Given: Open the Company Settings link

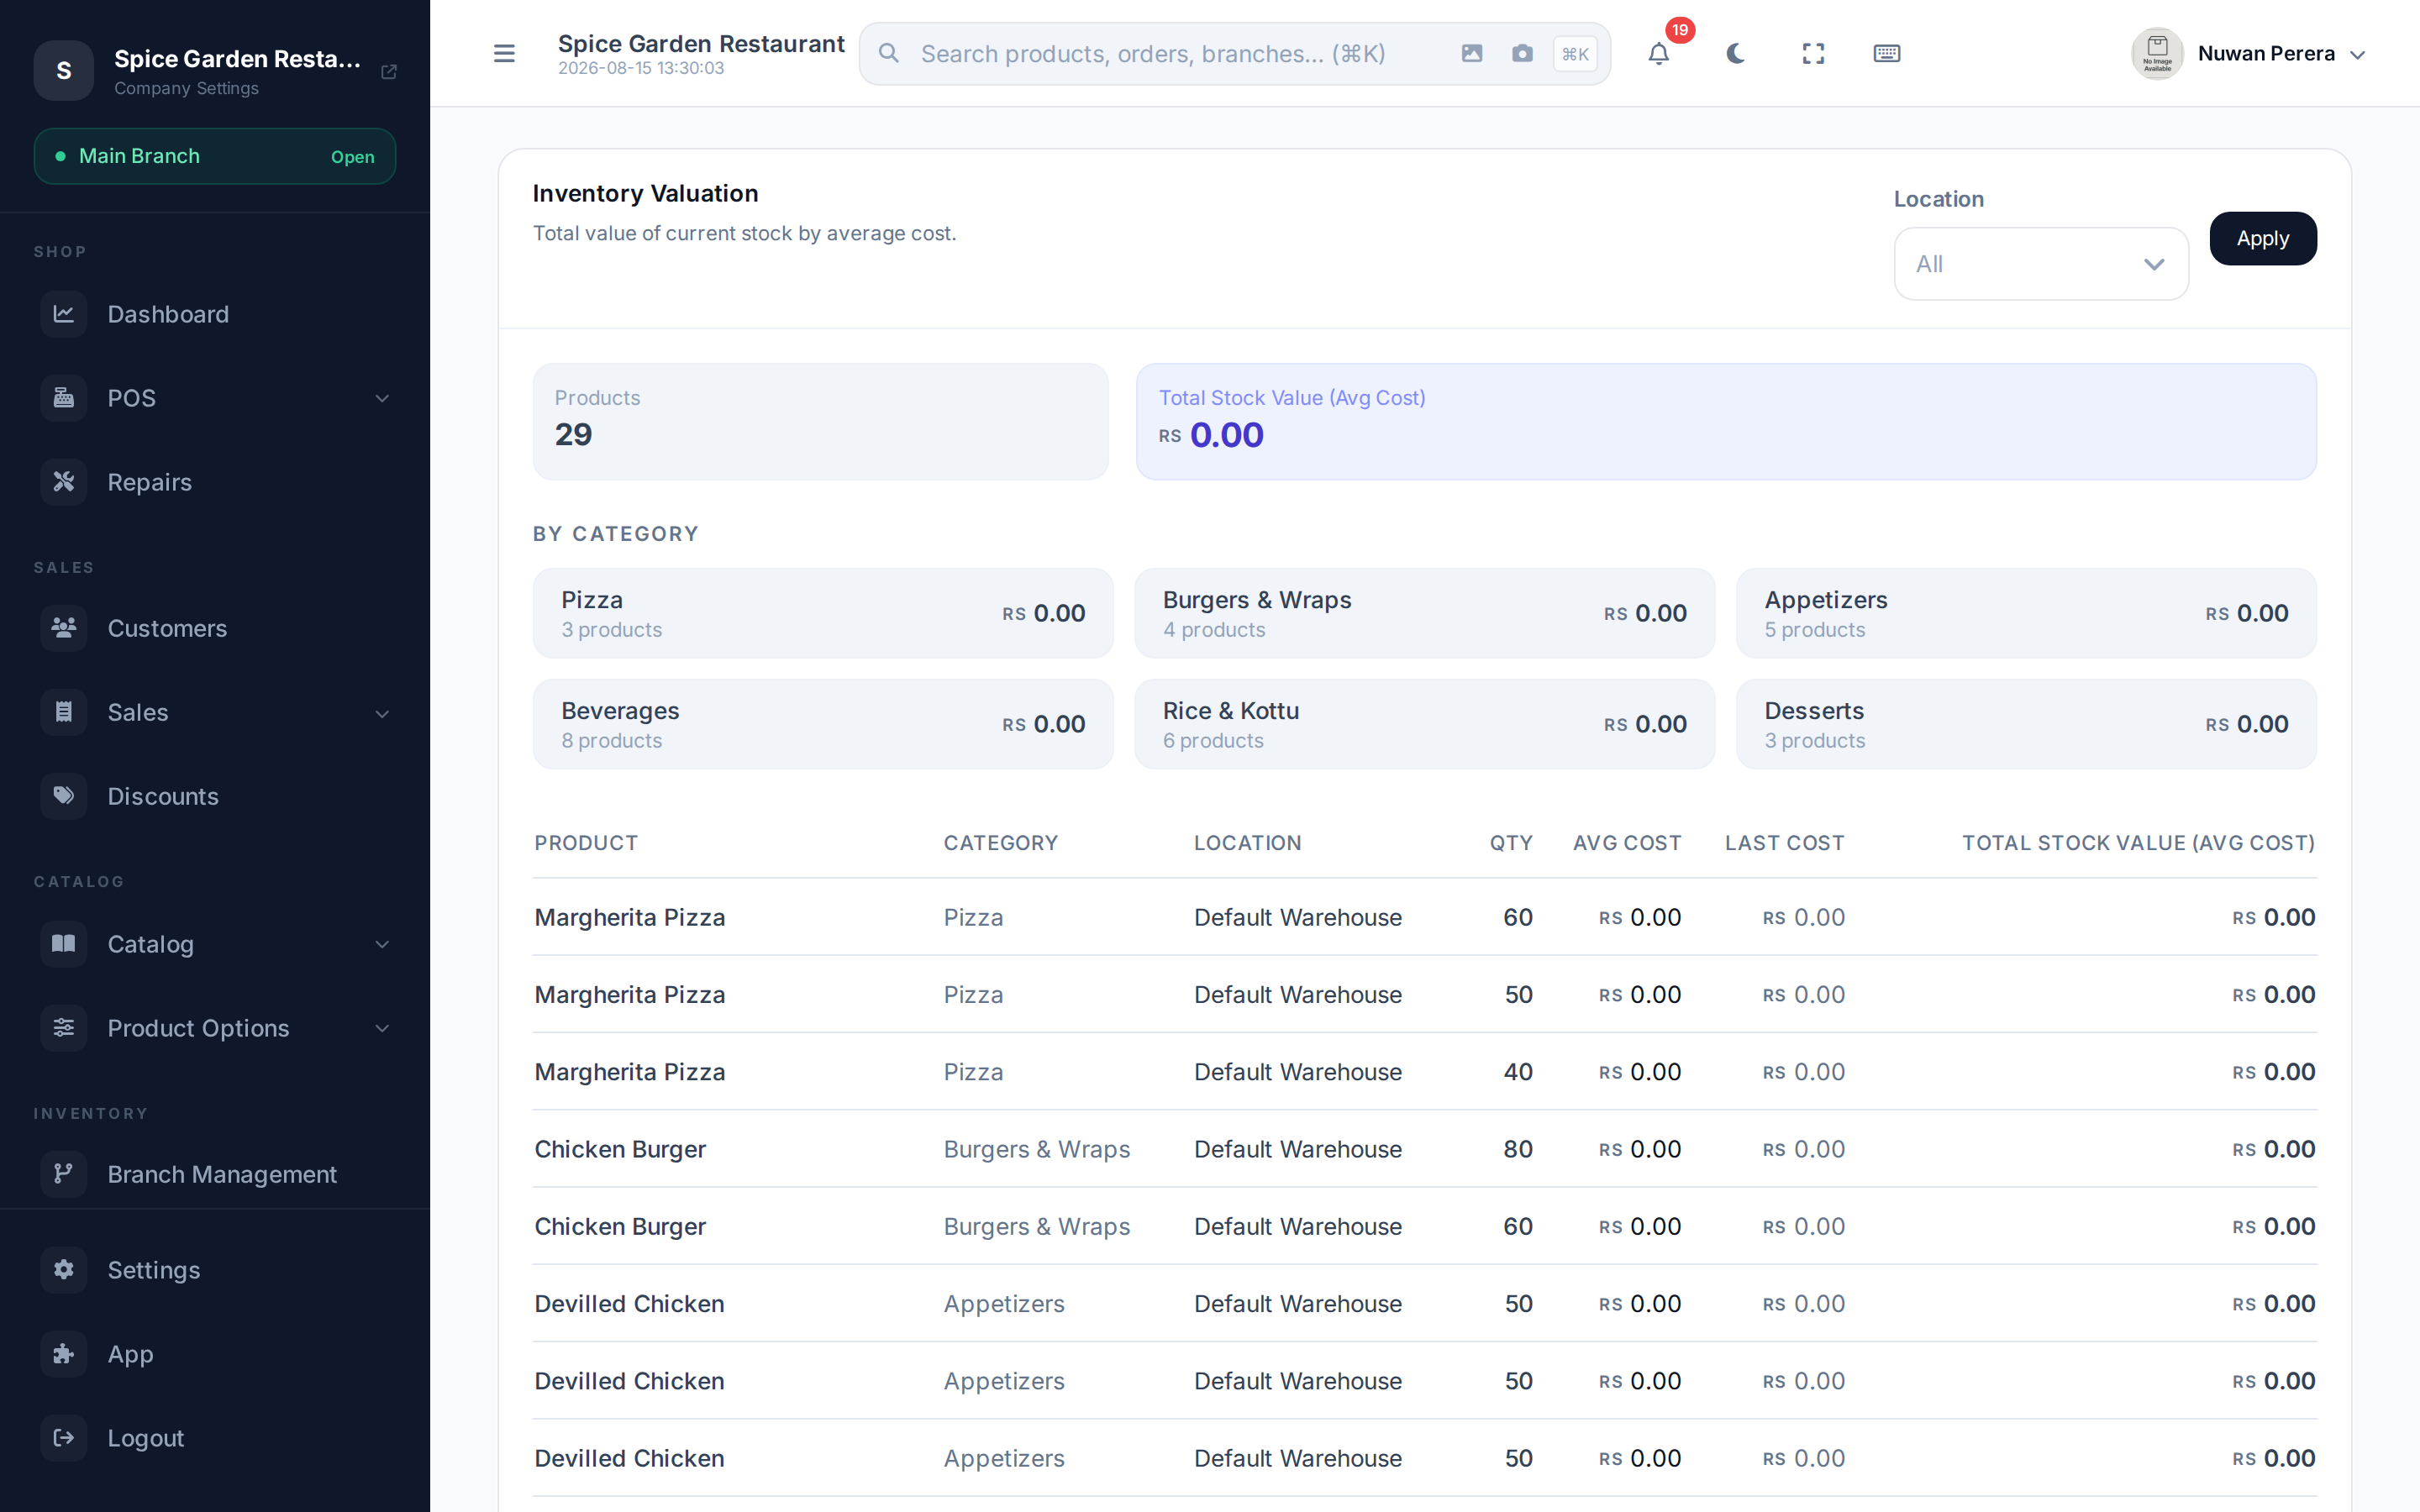Looking at the screenshot, I should 186,88.
